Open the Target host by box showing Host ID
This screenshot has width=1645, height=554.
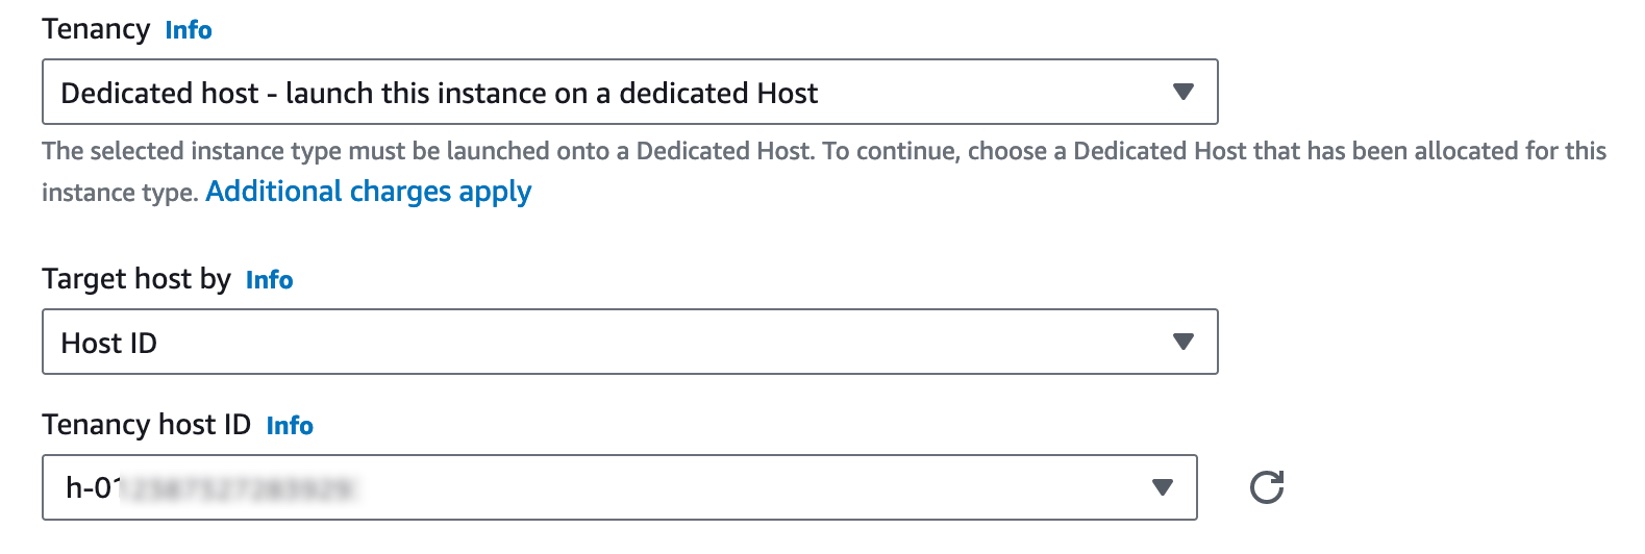[630, 342]
